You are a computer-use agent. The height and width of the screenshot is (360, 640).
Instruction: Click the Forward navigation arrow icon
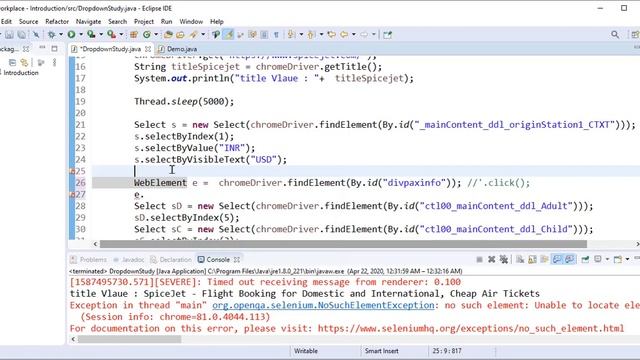(364, 35)
